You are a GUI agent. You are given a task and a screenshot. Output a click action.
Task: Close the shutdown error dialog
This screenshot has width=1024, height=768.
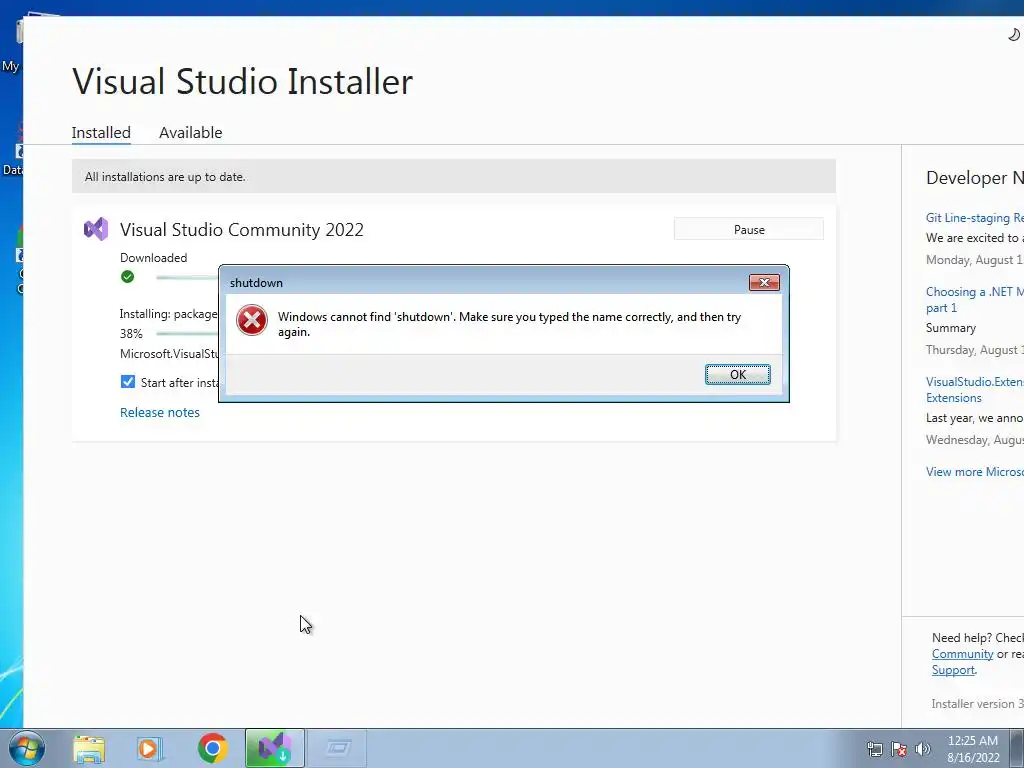(x=764, y=282)
